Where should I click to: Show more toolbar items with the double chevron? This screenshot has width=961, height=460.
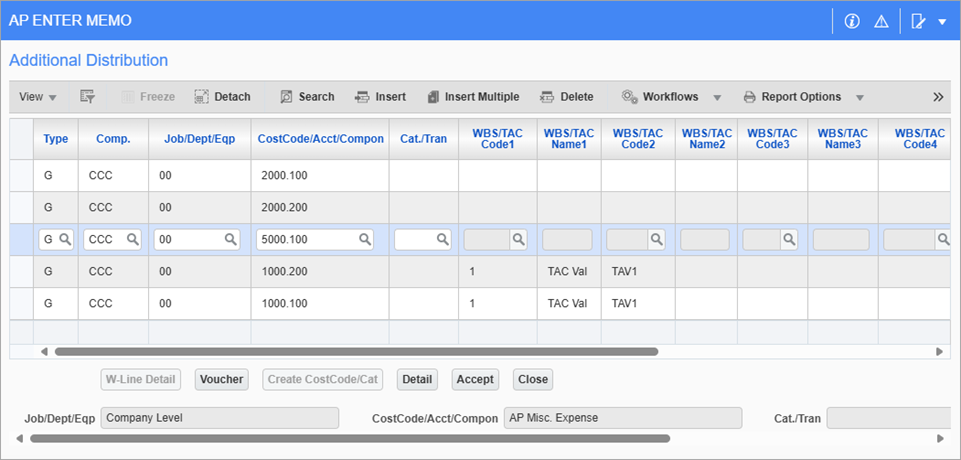[938, 97]
